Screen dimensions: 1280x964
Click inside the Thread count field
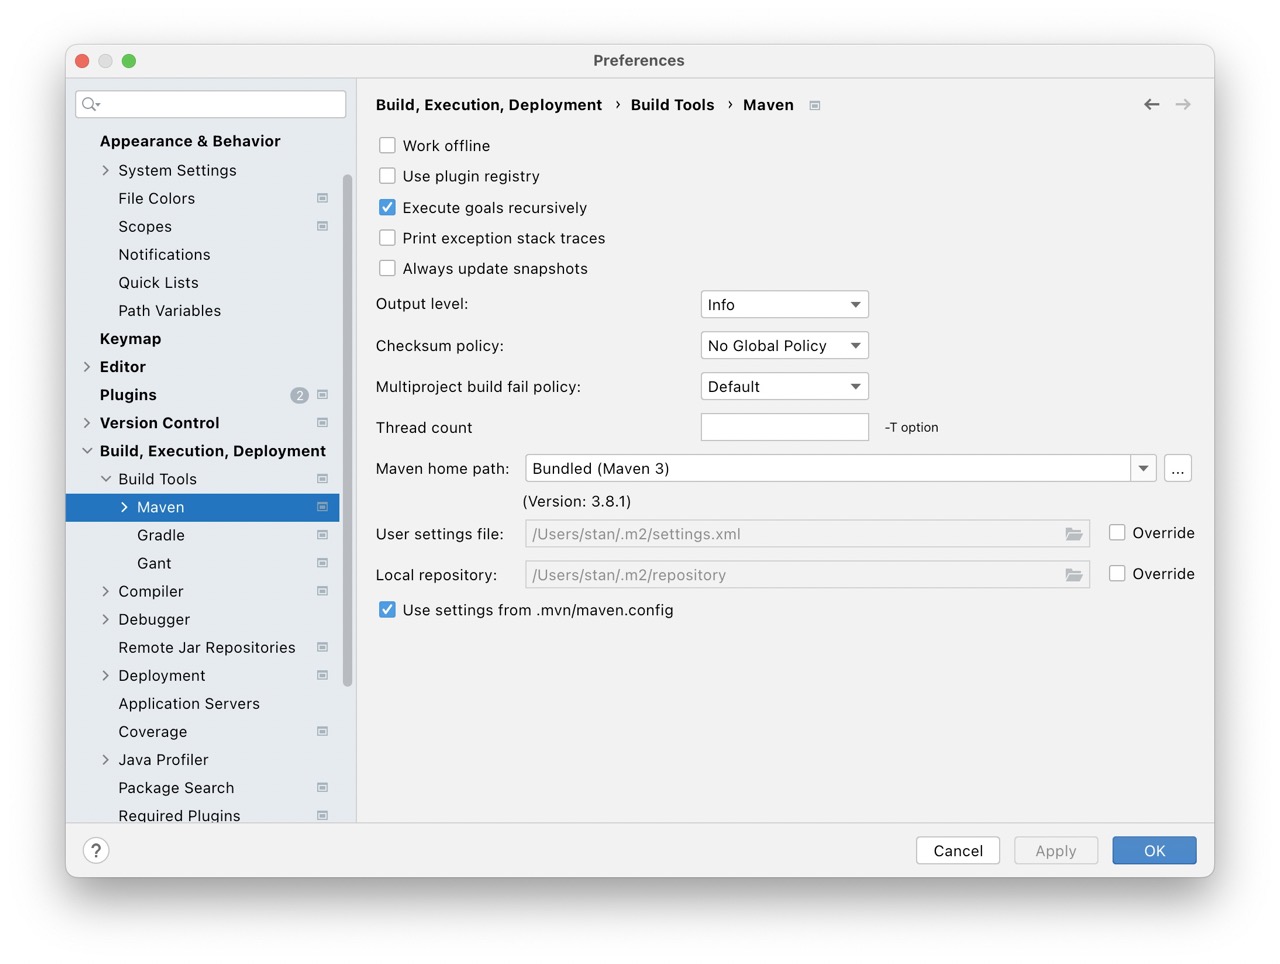coord(784,427)
